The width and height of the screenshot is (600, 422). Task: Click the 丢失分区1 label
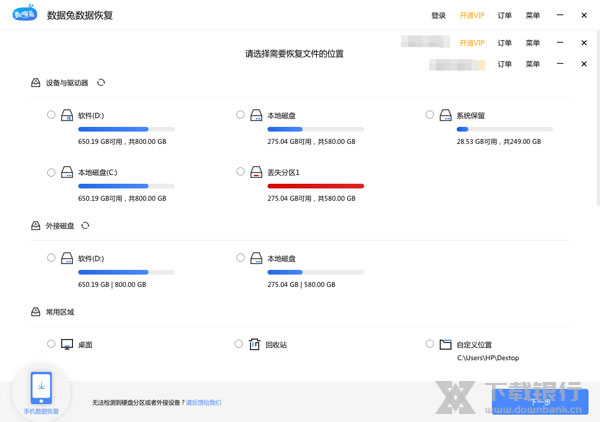(283, 173)
